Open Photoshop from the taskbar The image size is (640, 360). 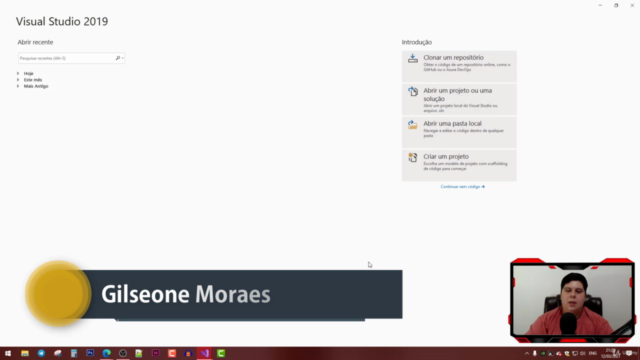[90, 353]
